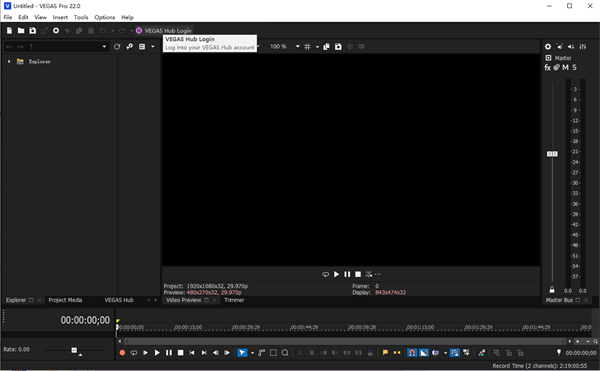Copy the preview snapshot to clipboard
This screenshot has height=371, width=600.
(x=326, y=47)
